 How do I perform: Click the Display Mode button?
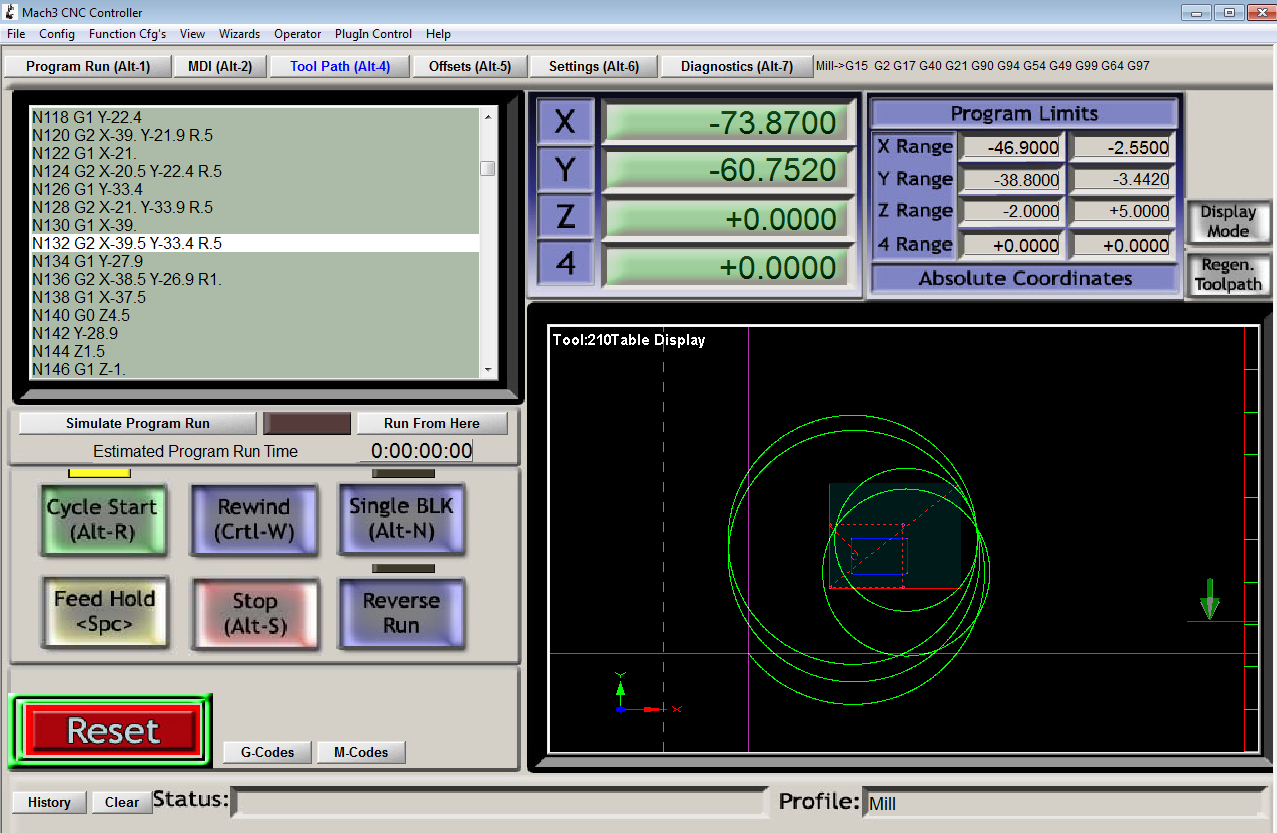tap(1228, 222)
